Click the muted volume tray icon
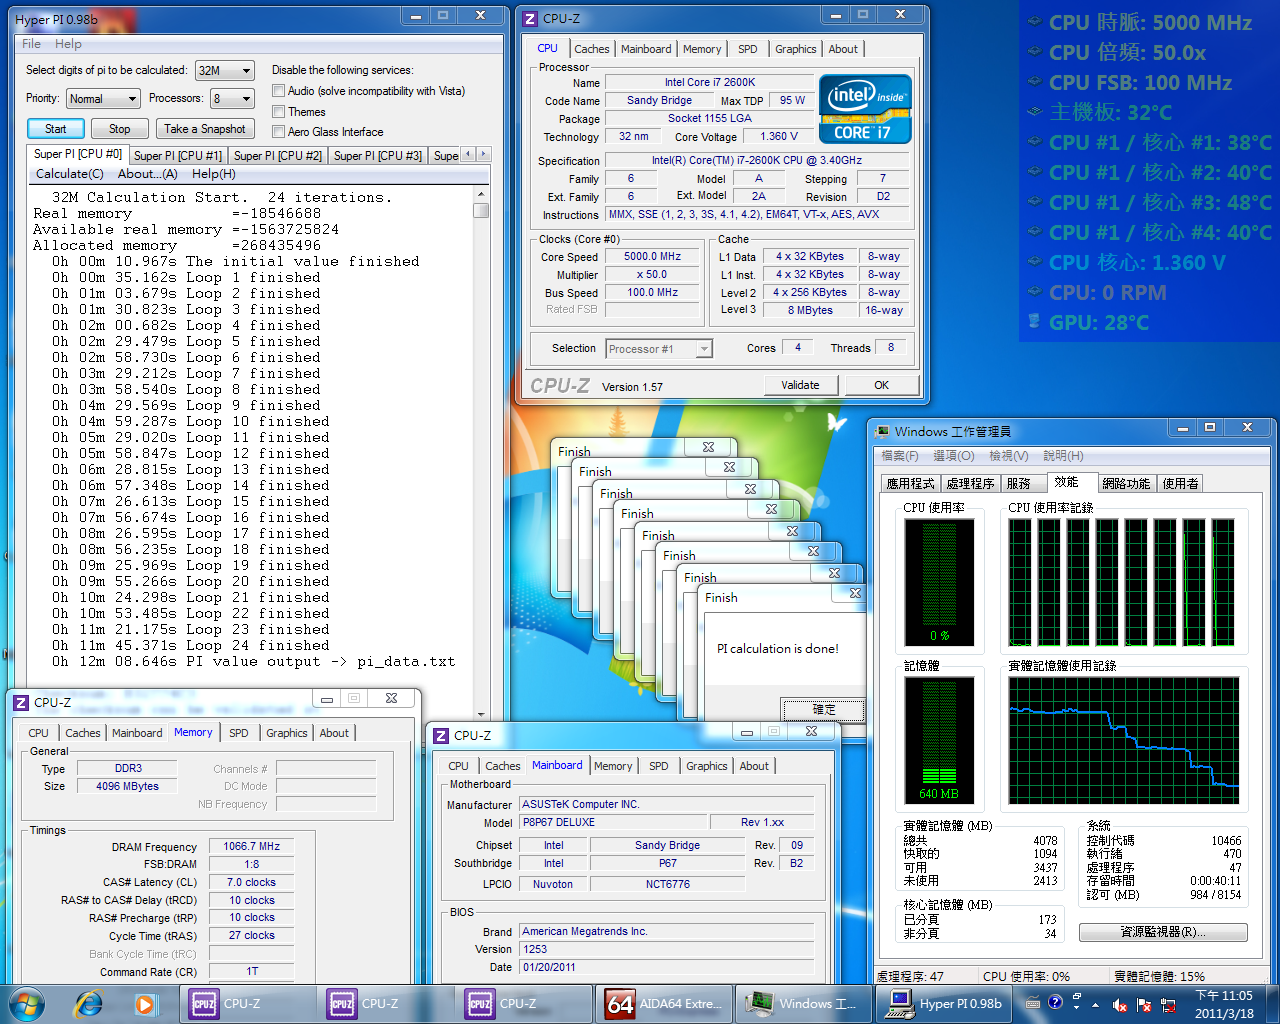This screenshot has height=1024, width=1280. [x=1121, y=1005]
